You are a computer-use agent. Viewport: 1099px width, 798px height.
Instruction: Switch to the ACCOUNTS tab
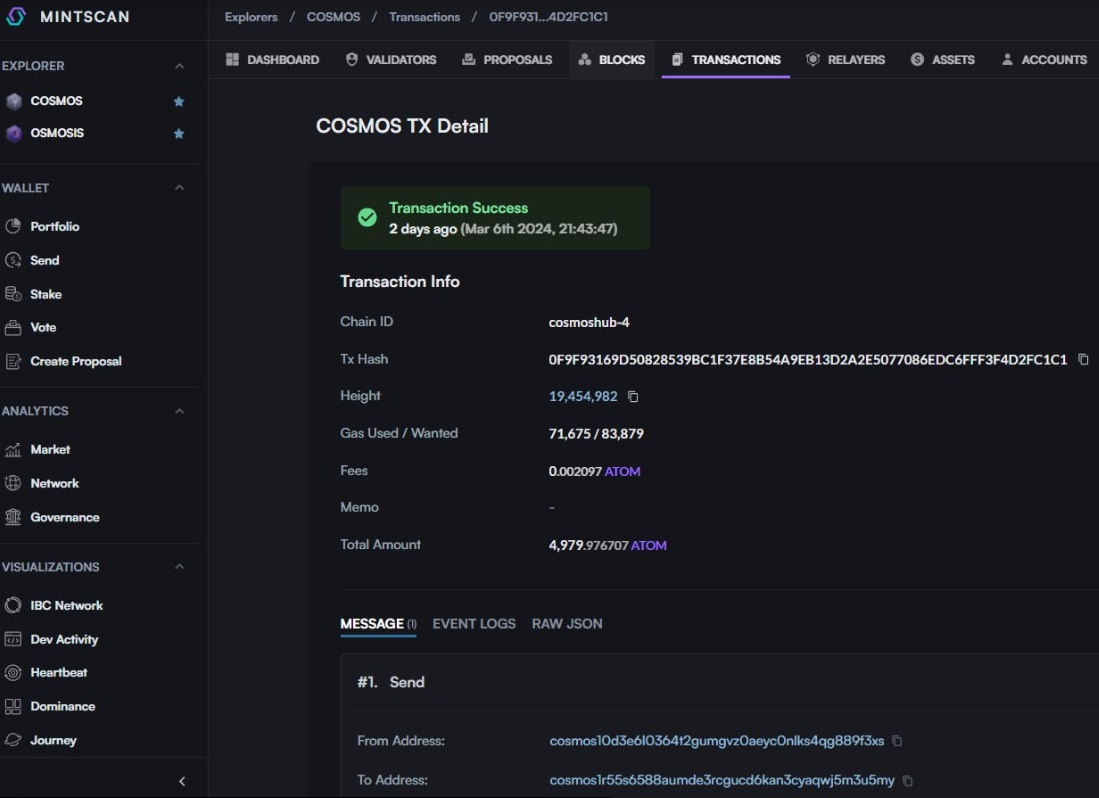point(1044,60)
